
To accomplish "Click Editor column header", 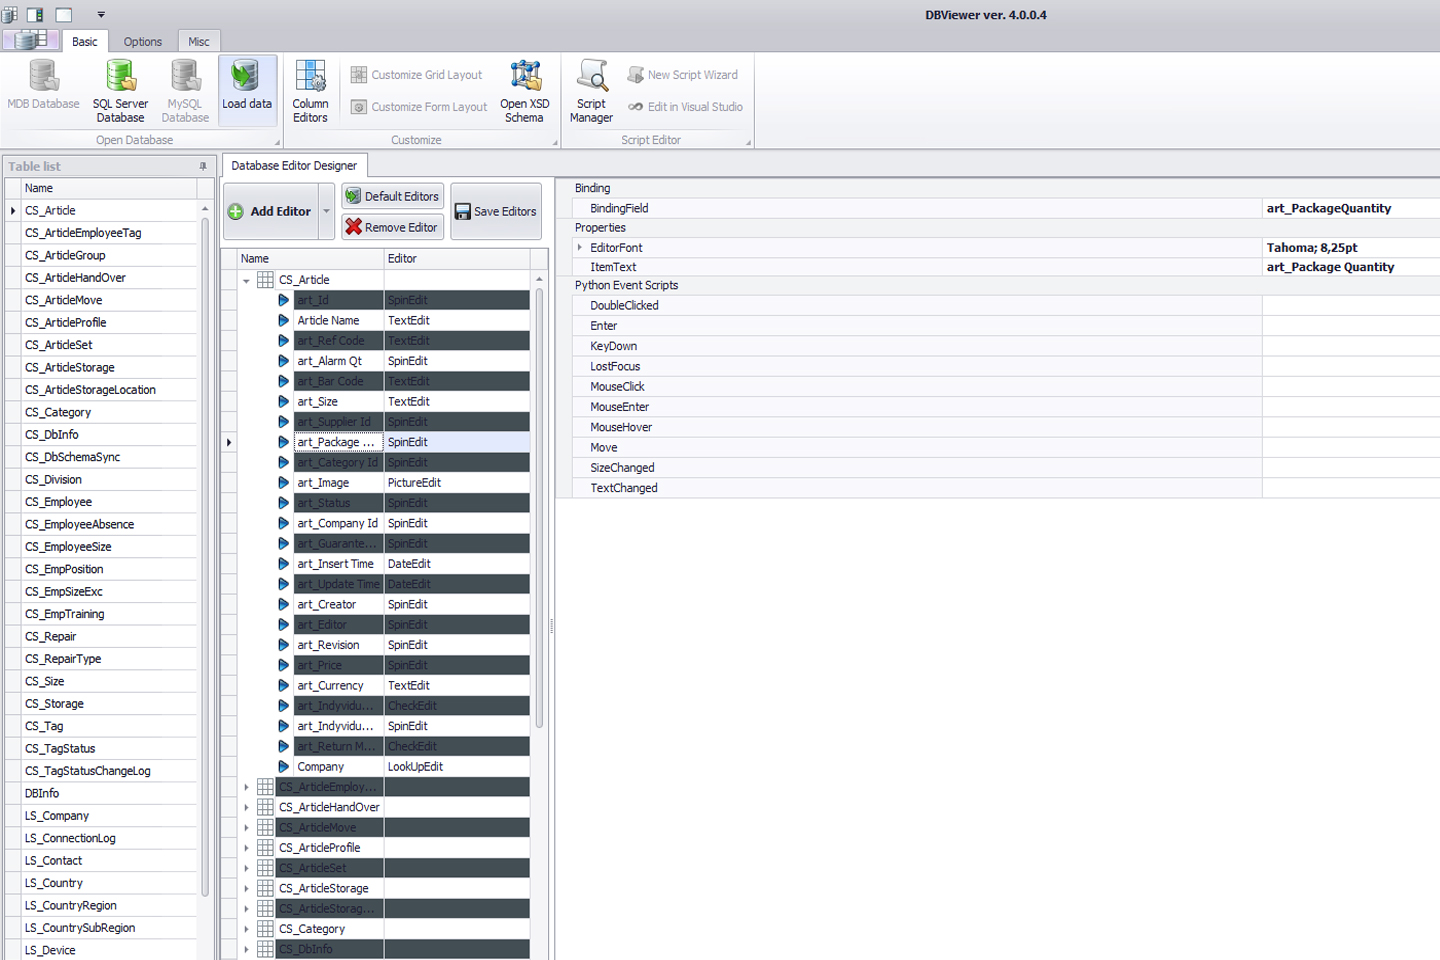I will [x=458, y=258].
